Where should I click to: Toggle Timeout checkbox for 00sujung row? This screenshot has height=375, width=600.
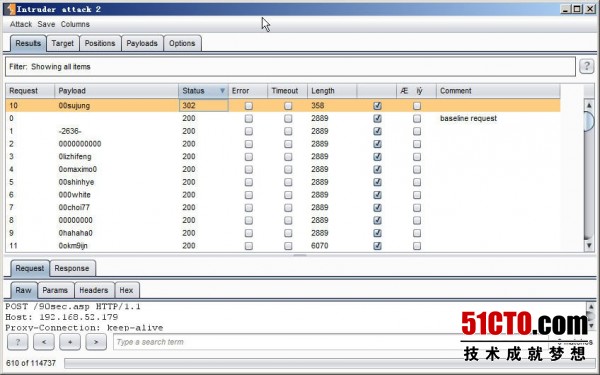click(x=288, y=106)
